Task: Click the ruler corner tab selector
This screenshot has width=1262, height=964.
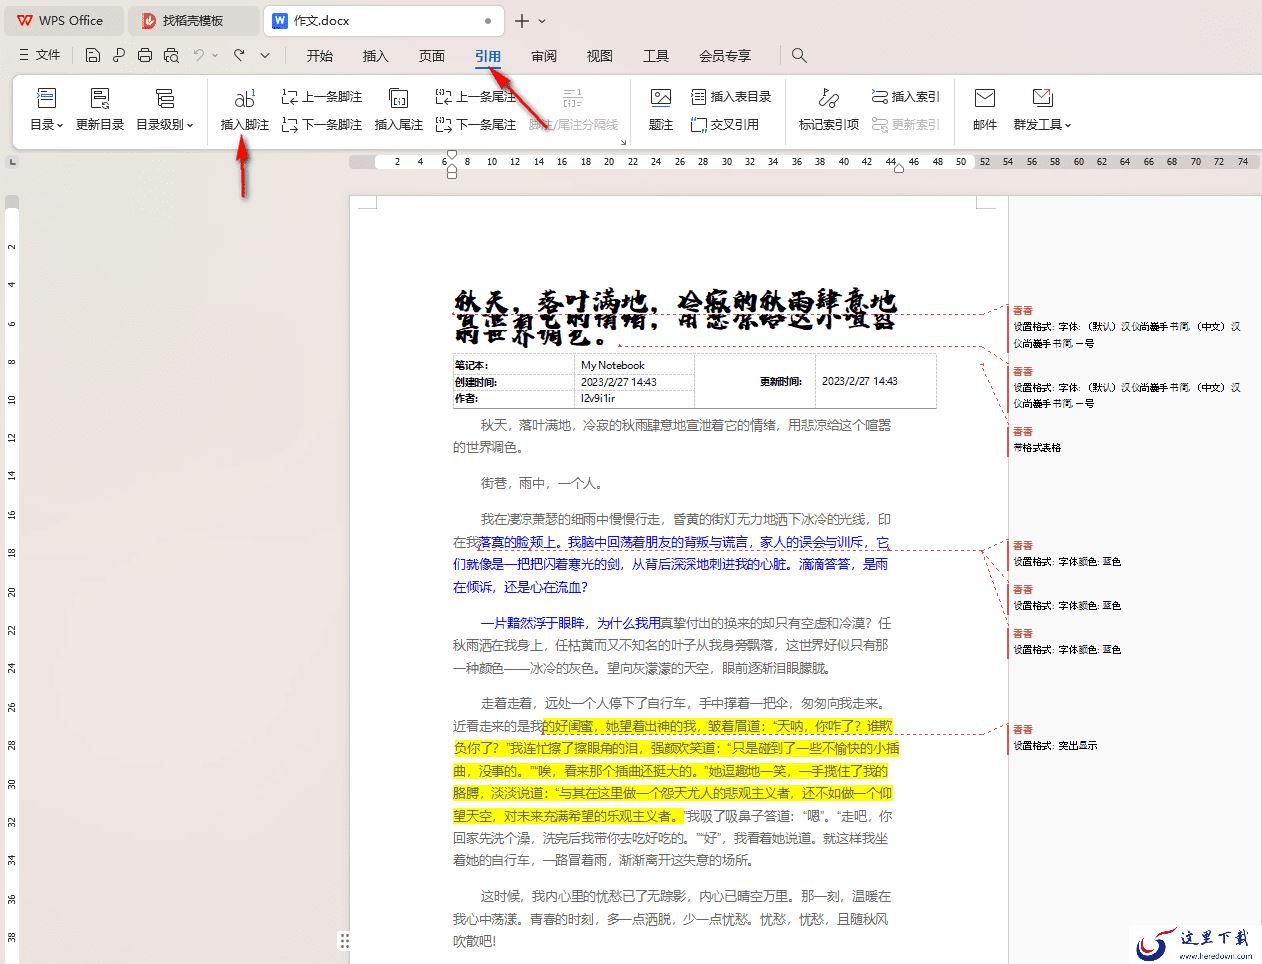Action: tap(12, 161)
